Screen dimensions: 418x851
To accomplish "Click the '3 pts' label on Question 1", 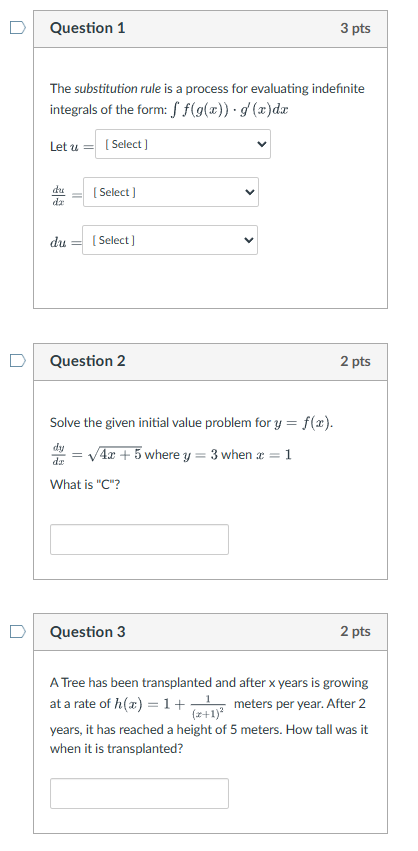I will [x=356, y=28].
